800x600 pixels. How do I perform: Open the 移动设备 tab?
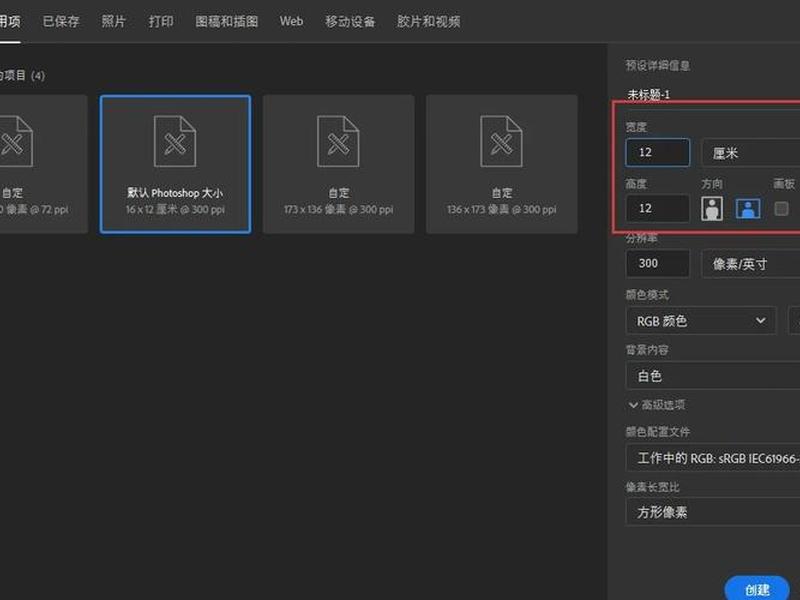pyautogui.click(x=350, y=21)
